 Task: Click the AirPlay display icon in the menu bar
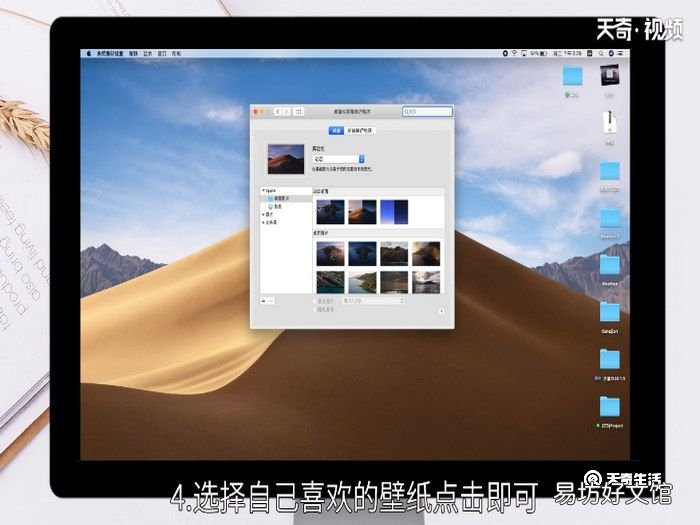tap(524, 53)
